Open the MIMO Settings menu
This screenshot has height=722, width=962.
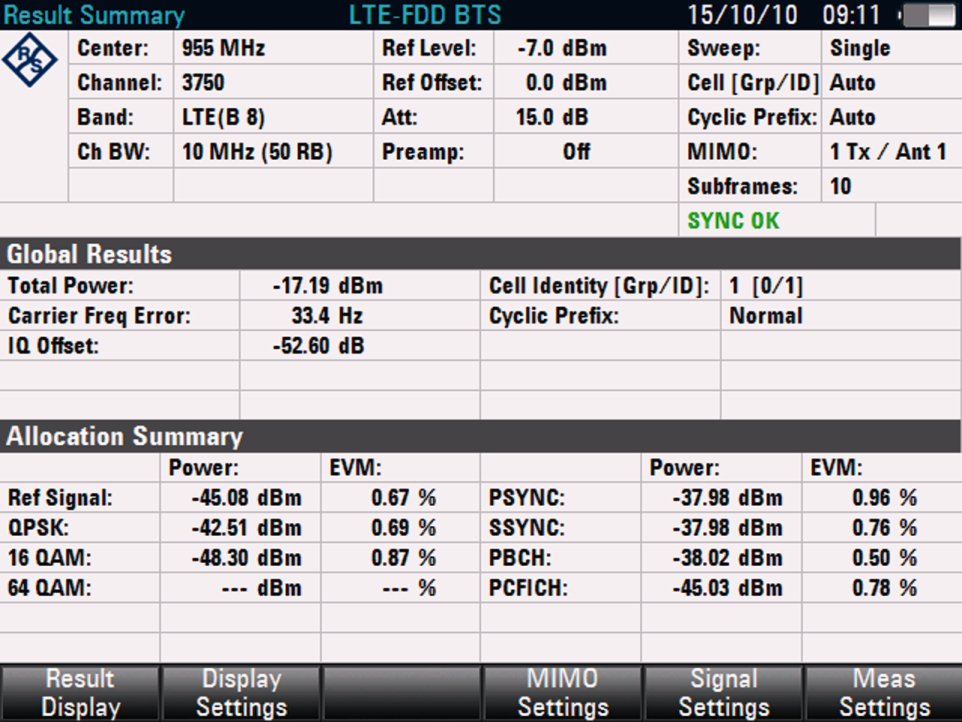coord(562,693)
